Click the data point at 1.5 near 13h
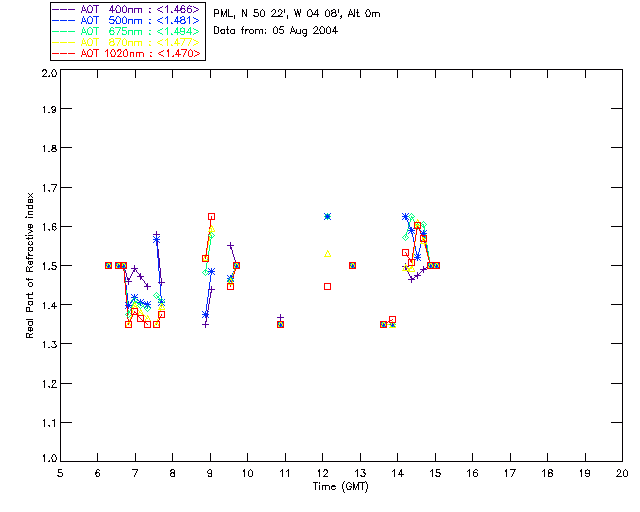The image size is (640, 512). (353, 265)
